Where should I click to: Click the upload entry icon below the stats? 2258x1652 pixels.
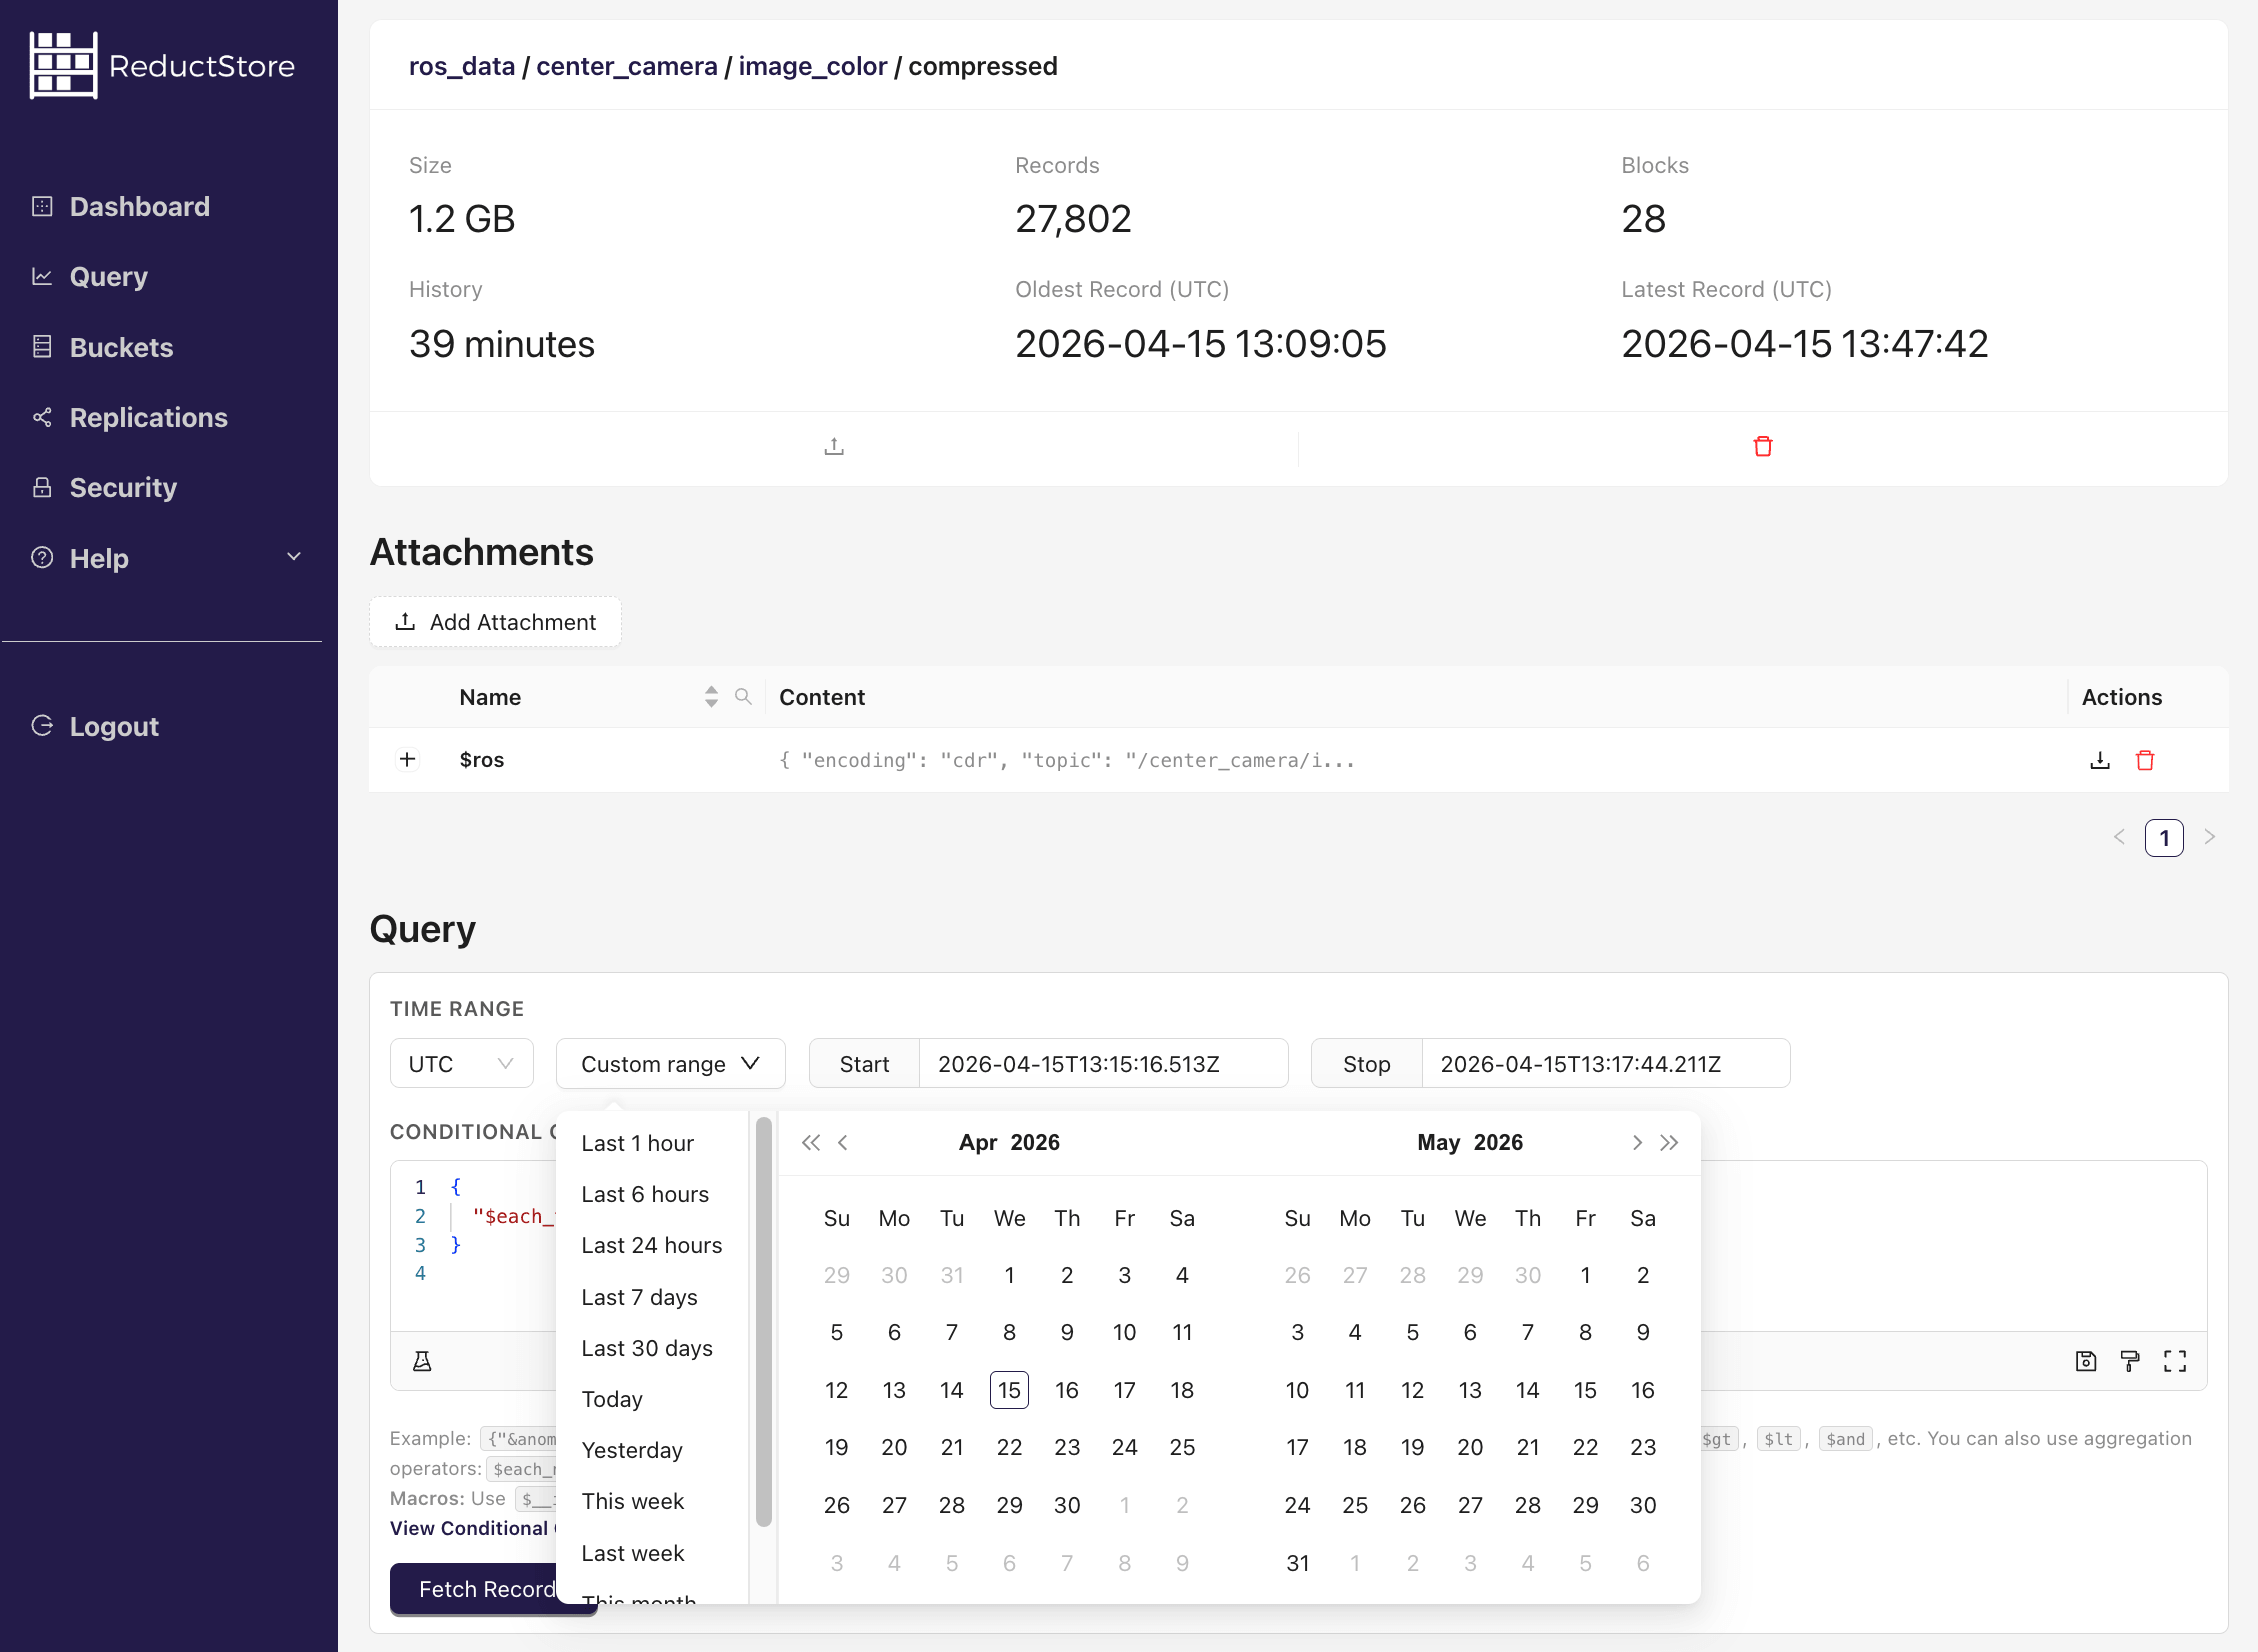(x=834, y=446)
